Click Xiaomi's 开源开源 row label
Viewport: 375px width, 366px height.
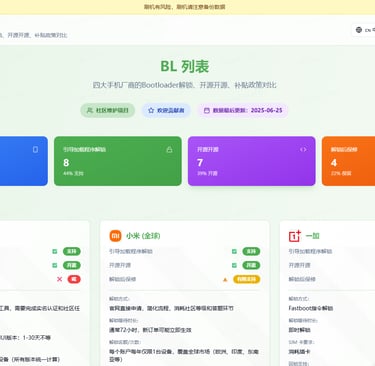[120, 265]
